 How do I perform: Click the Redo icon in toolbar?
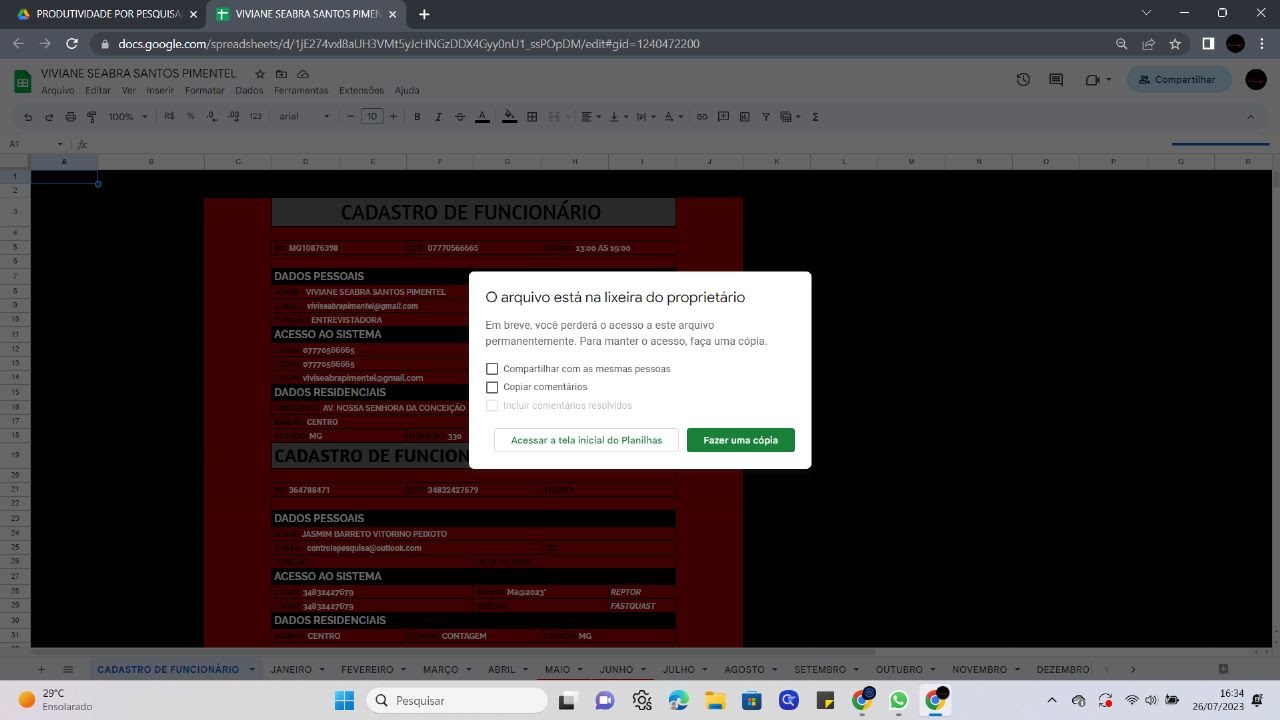[x=49, y=117]
